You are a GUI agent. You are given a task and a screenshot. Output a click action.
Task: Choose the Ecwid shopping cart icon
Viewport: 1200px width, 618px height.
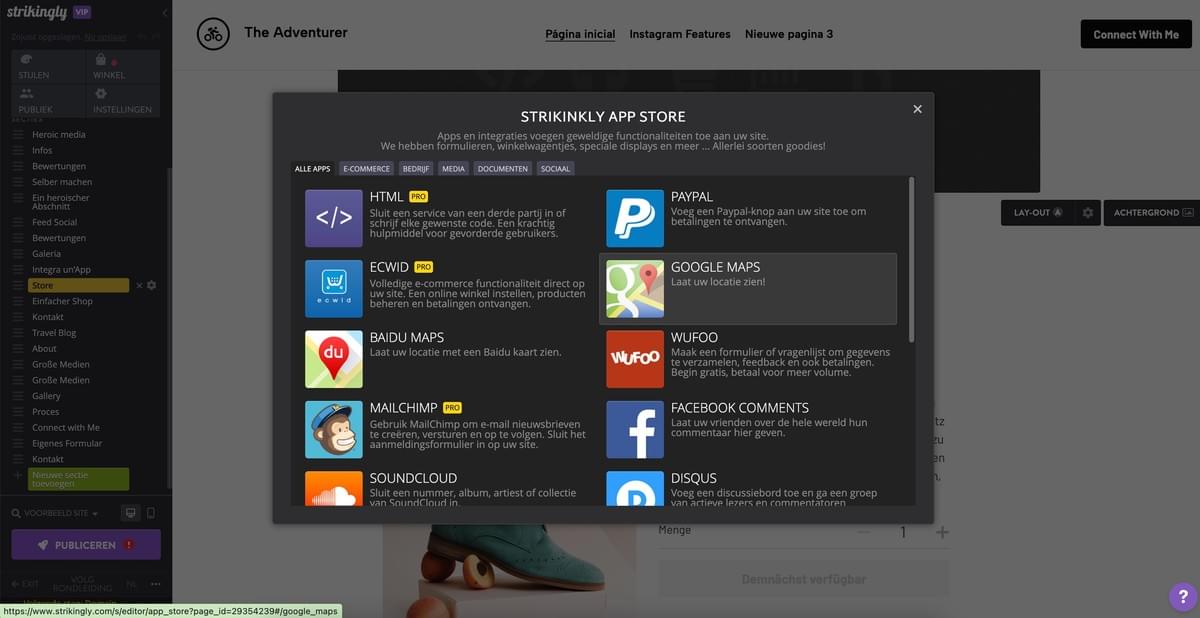pos(334,289)
